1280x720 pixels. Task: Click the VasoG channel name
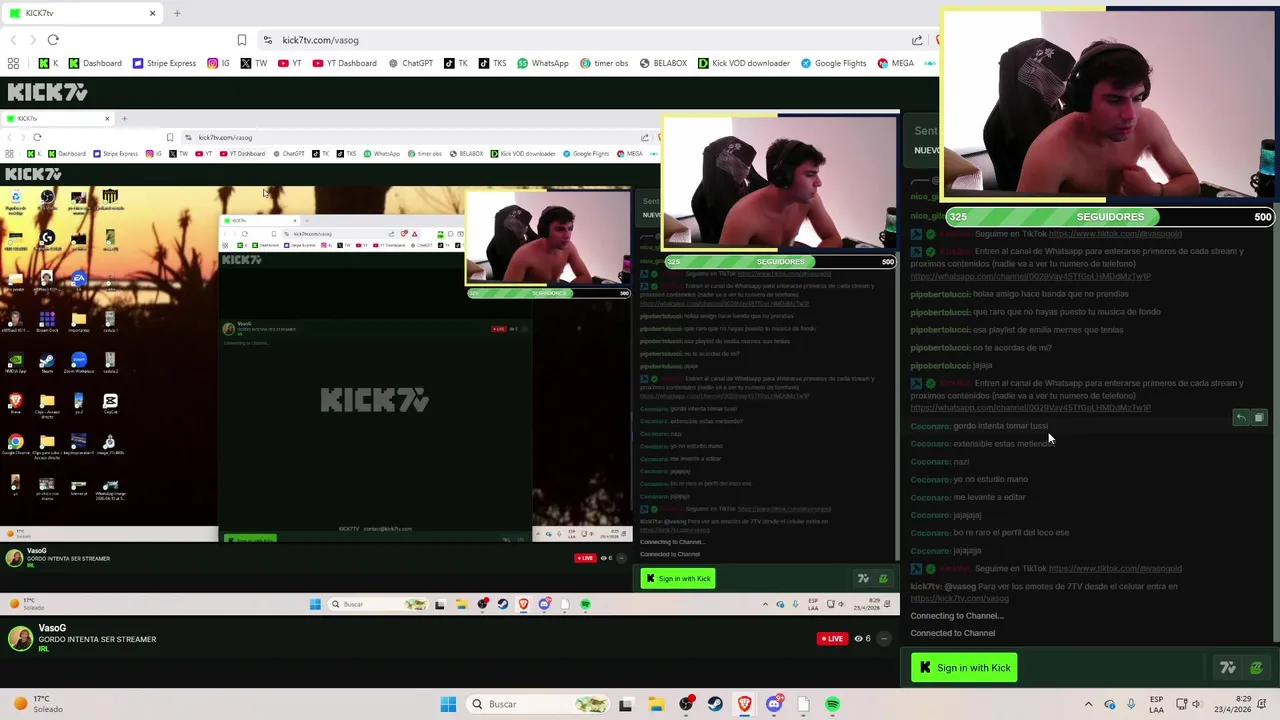point(52,629)
